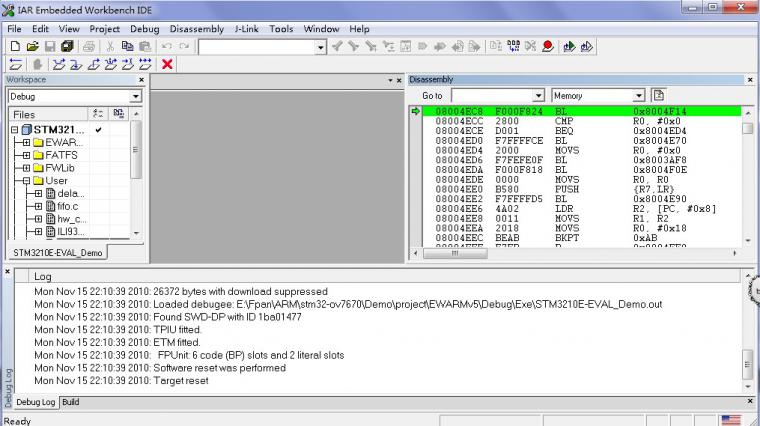Open the Debug menu

pos(144,29)
